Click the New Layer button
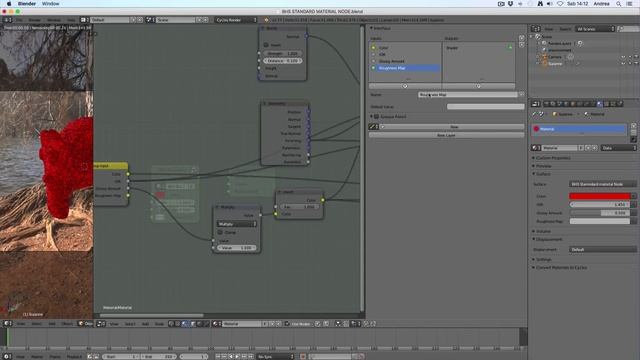The width and height of the screenshot is (640, 360). [x=447, y=135]
